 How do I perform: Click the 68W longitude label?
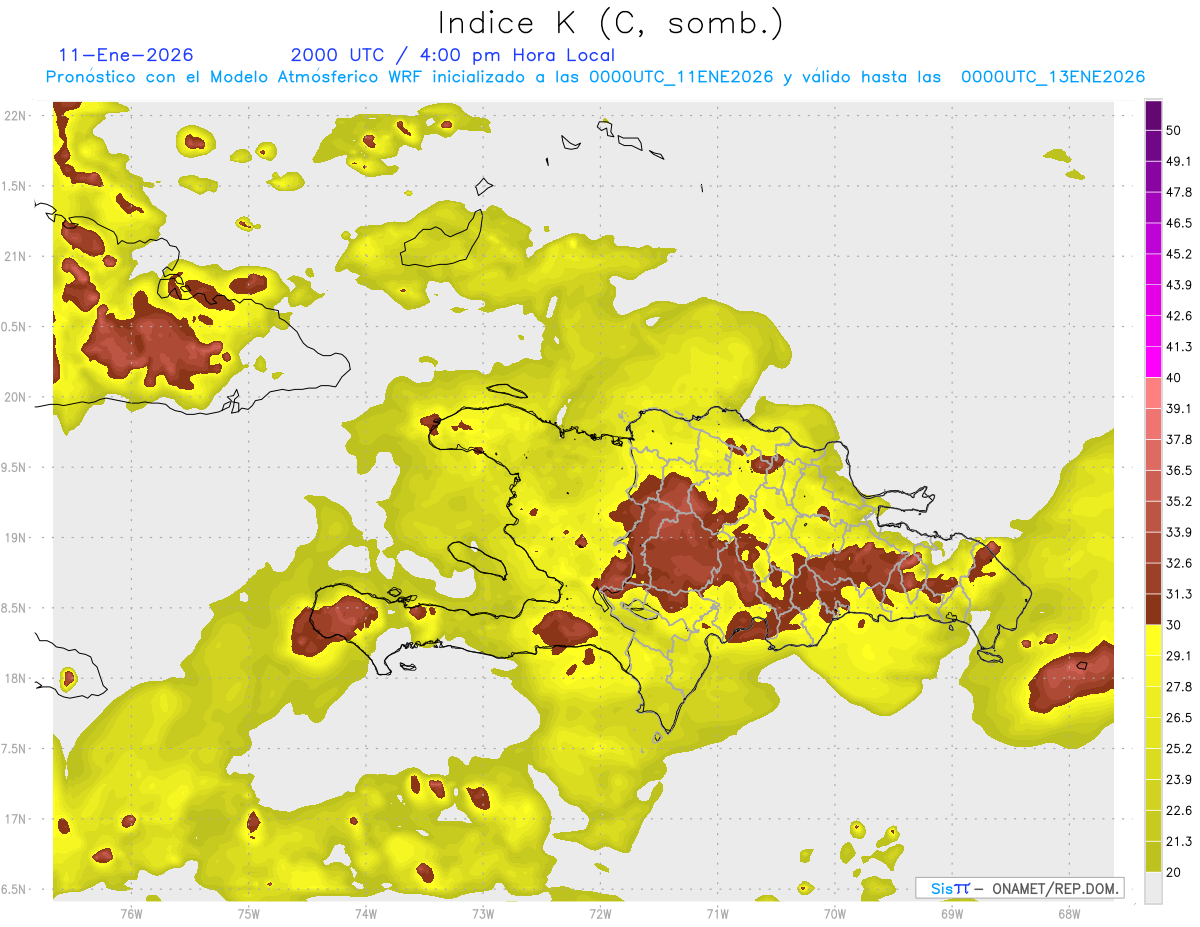point(1069,913)
